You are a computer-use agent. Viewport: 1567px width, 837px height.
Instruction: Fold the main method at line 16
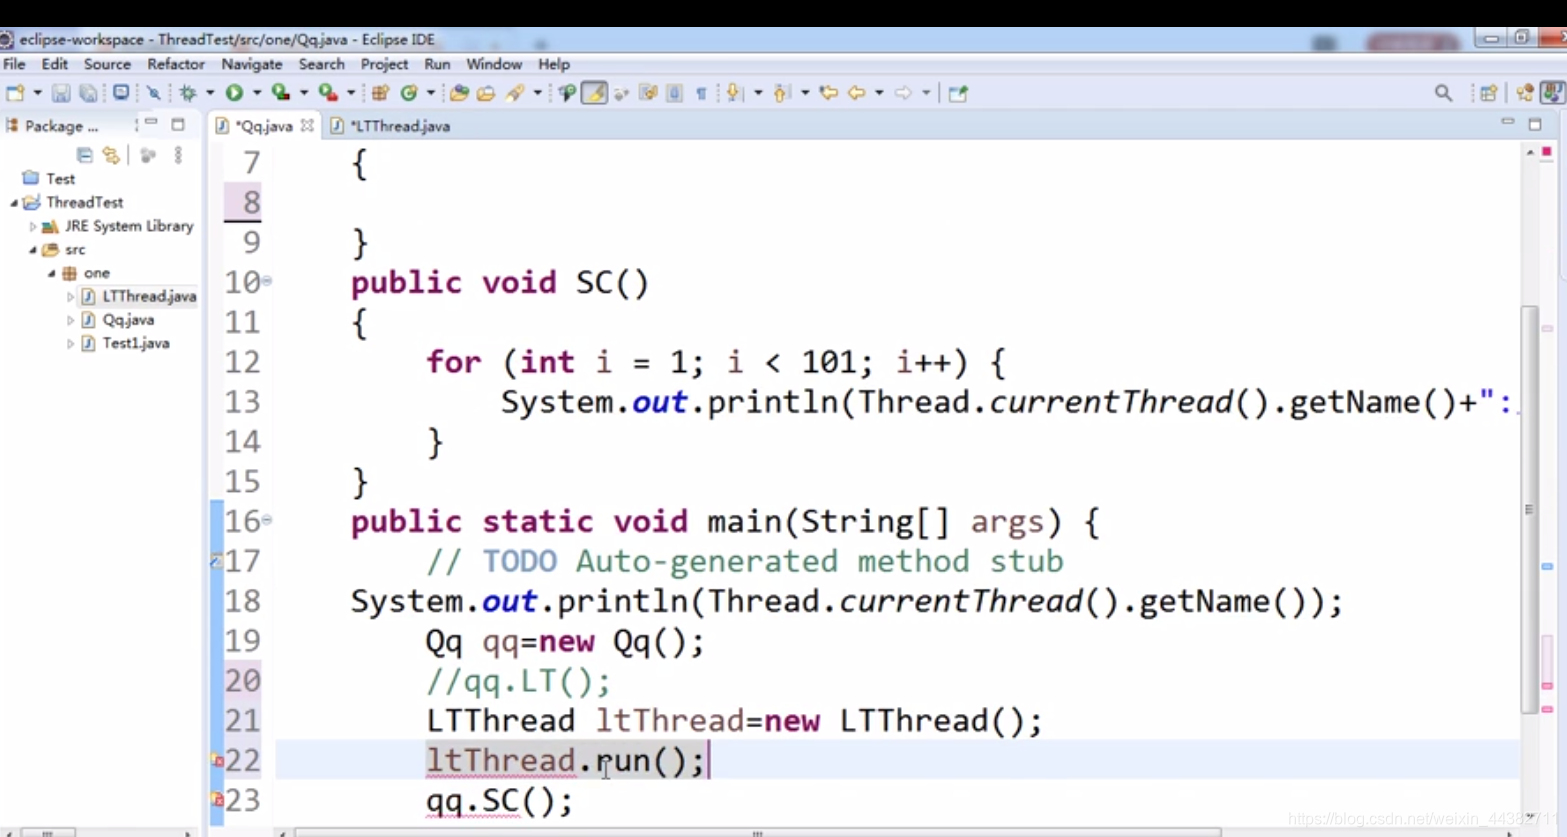click(x=267, y=520)
